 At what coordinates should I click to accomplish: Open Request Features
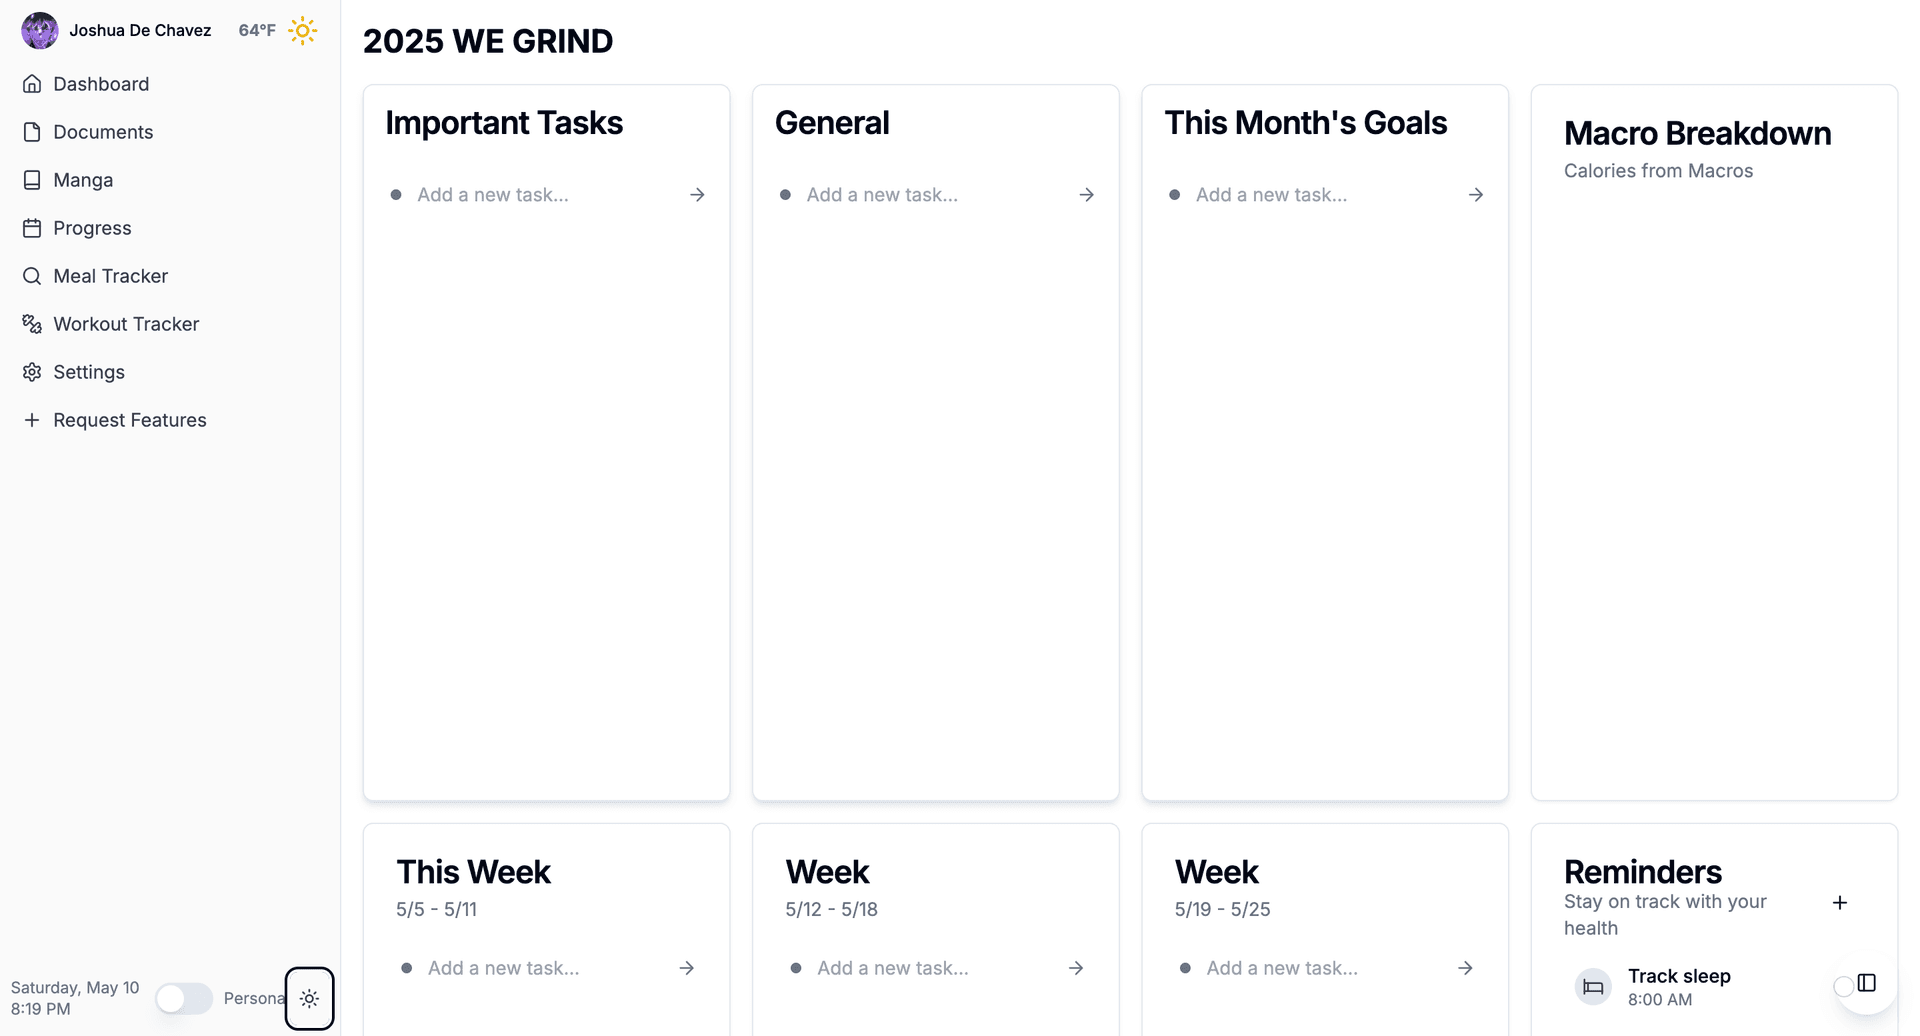click(x=130, y=419)
